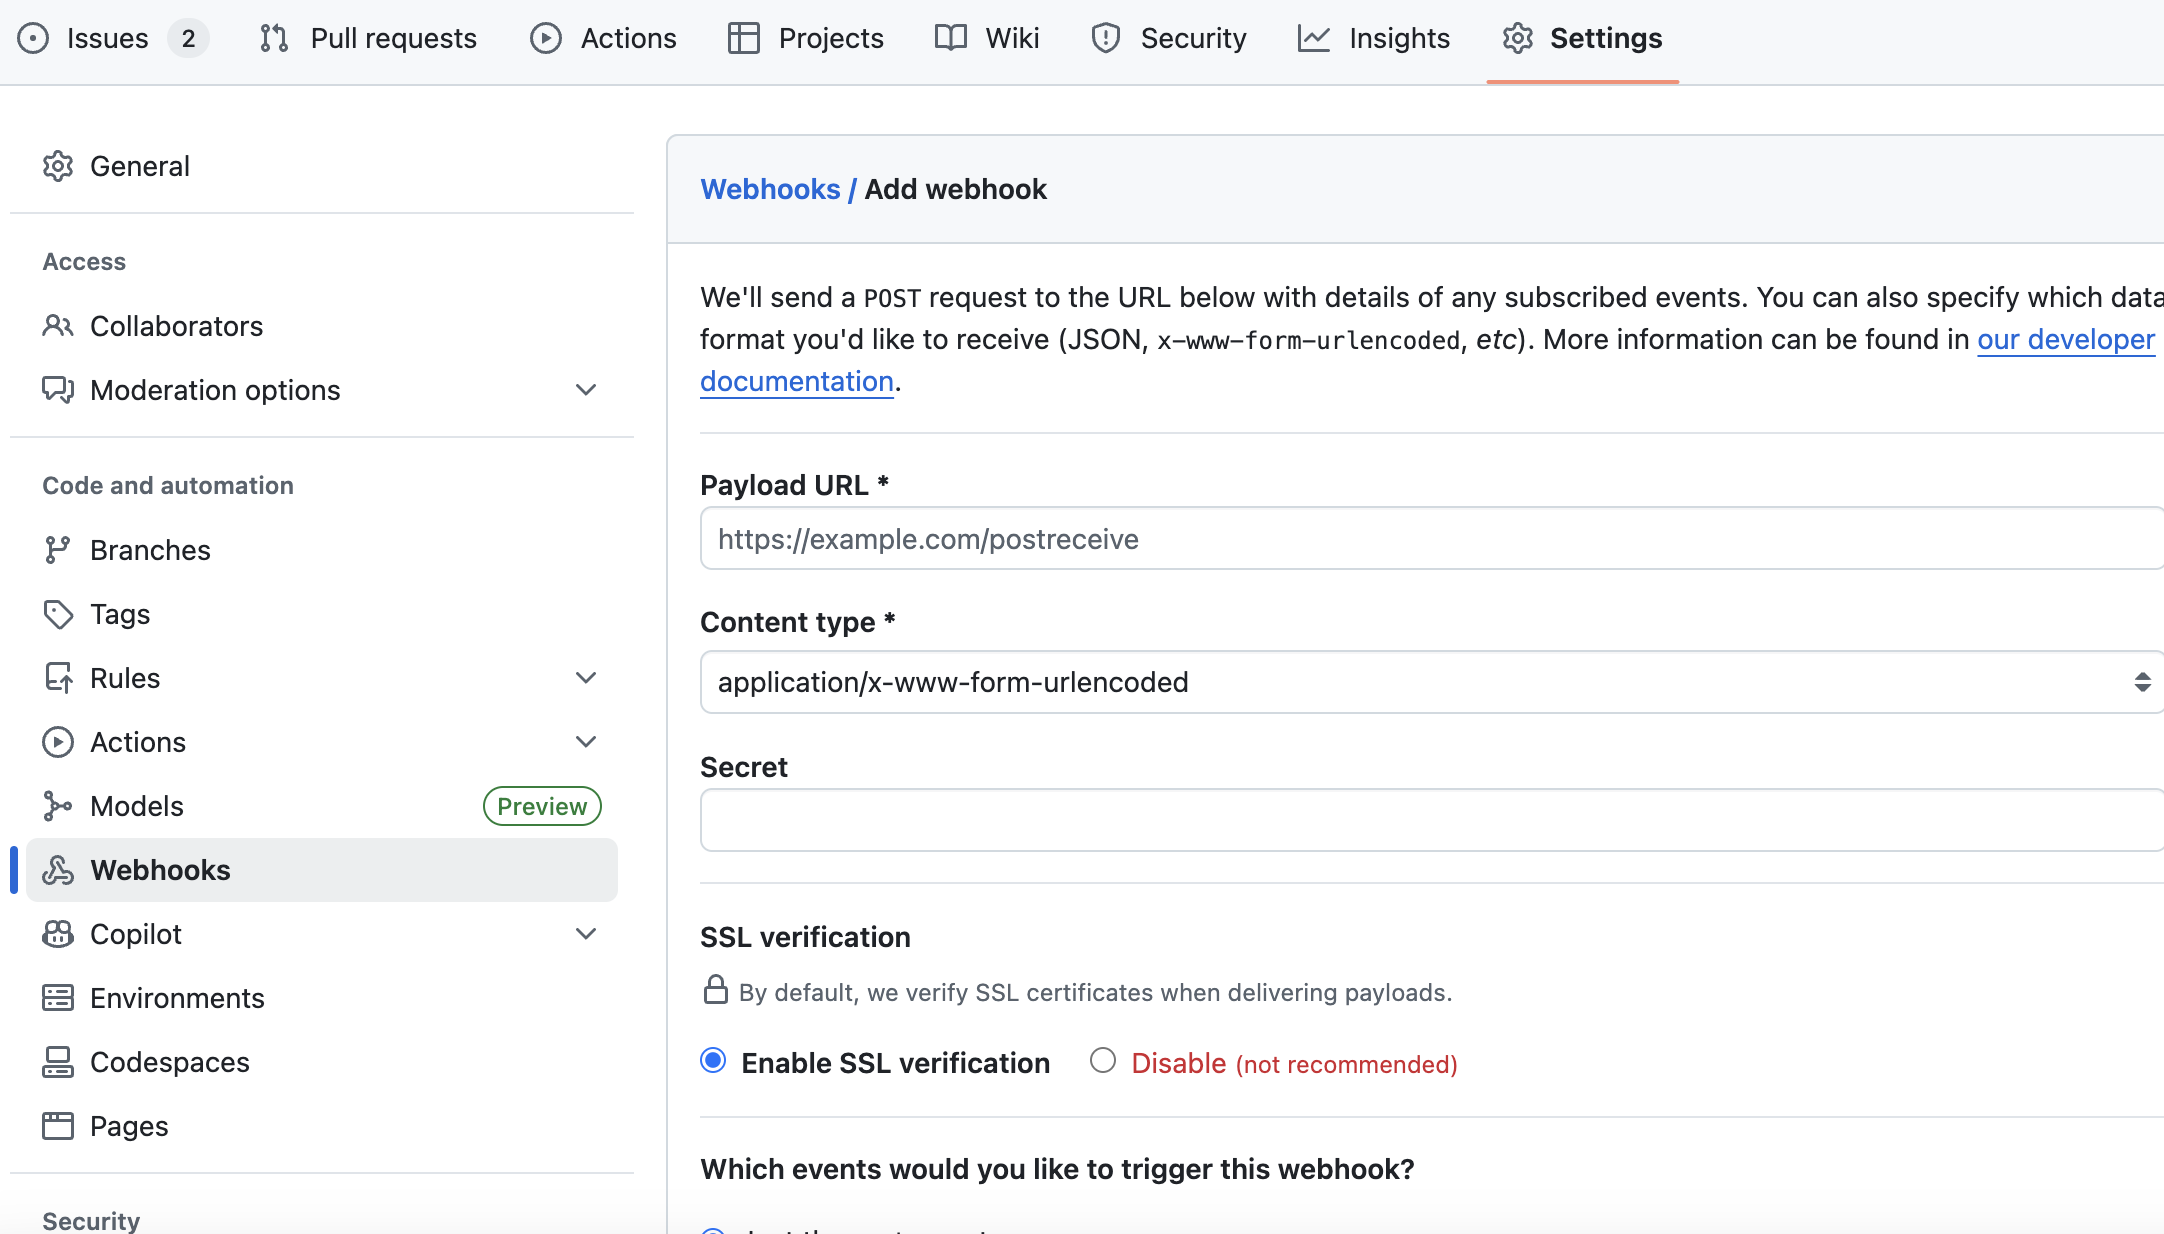The image size is (2164, 1234).
Task: Click the General gear icon
Action: pos(58,166)
